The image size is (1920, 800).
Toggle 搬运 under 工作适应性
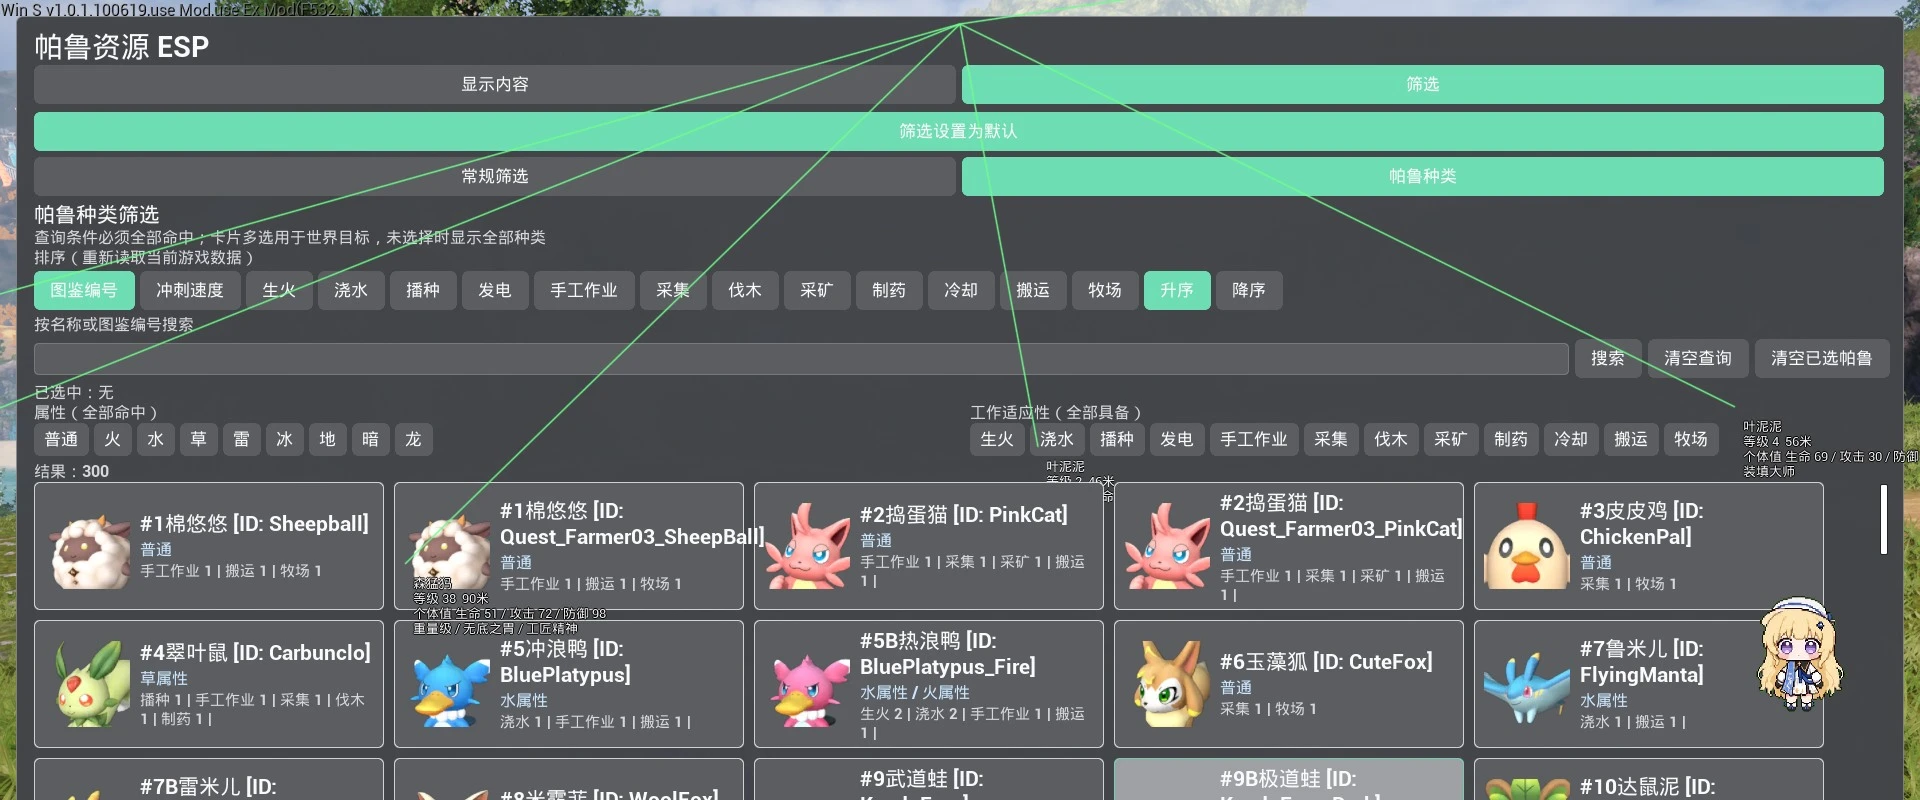[x=1631, y=440]
